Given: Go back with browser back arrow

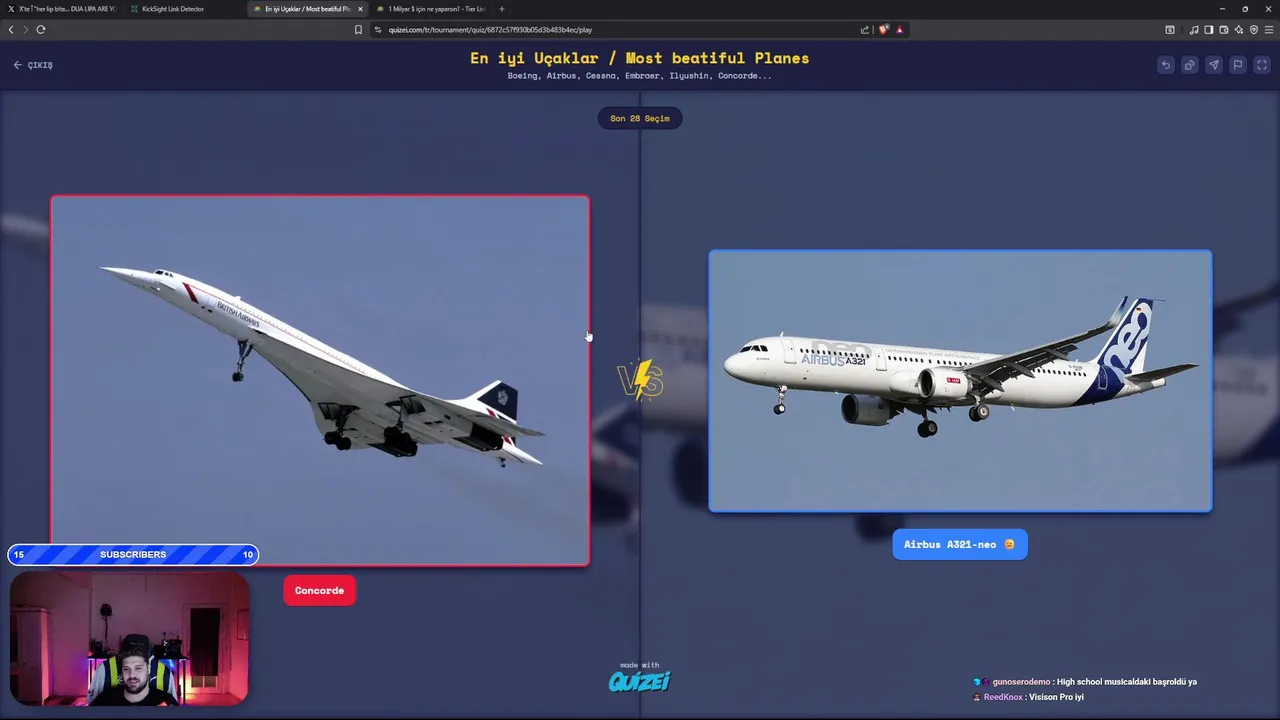Looking at the screenshot, I should point(11,30).
